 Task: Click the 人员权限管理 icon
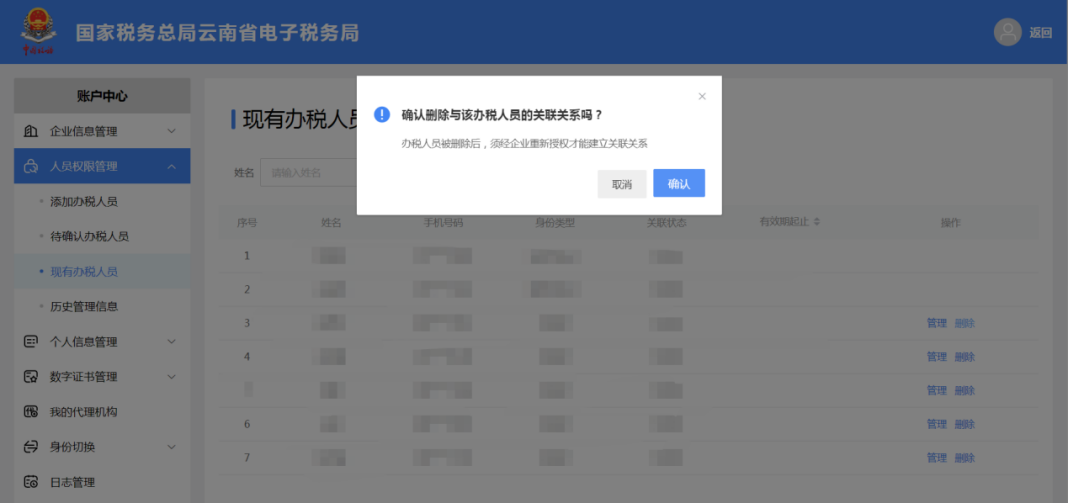pos(31,166)
